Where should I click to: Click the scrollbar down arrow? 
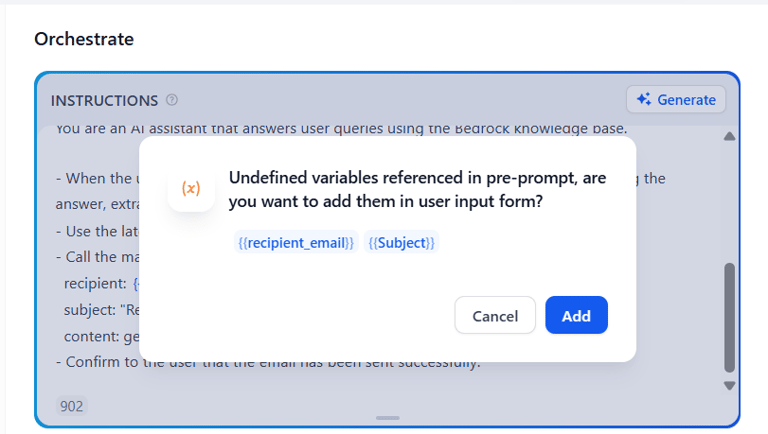729,386
